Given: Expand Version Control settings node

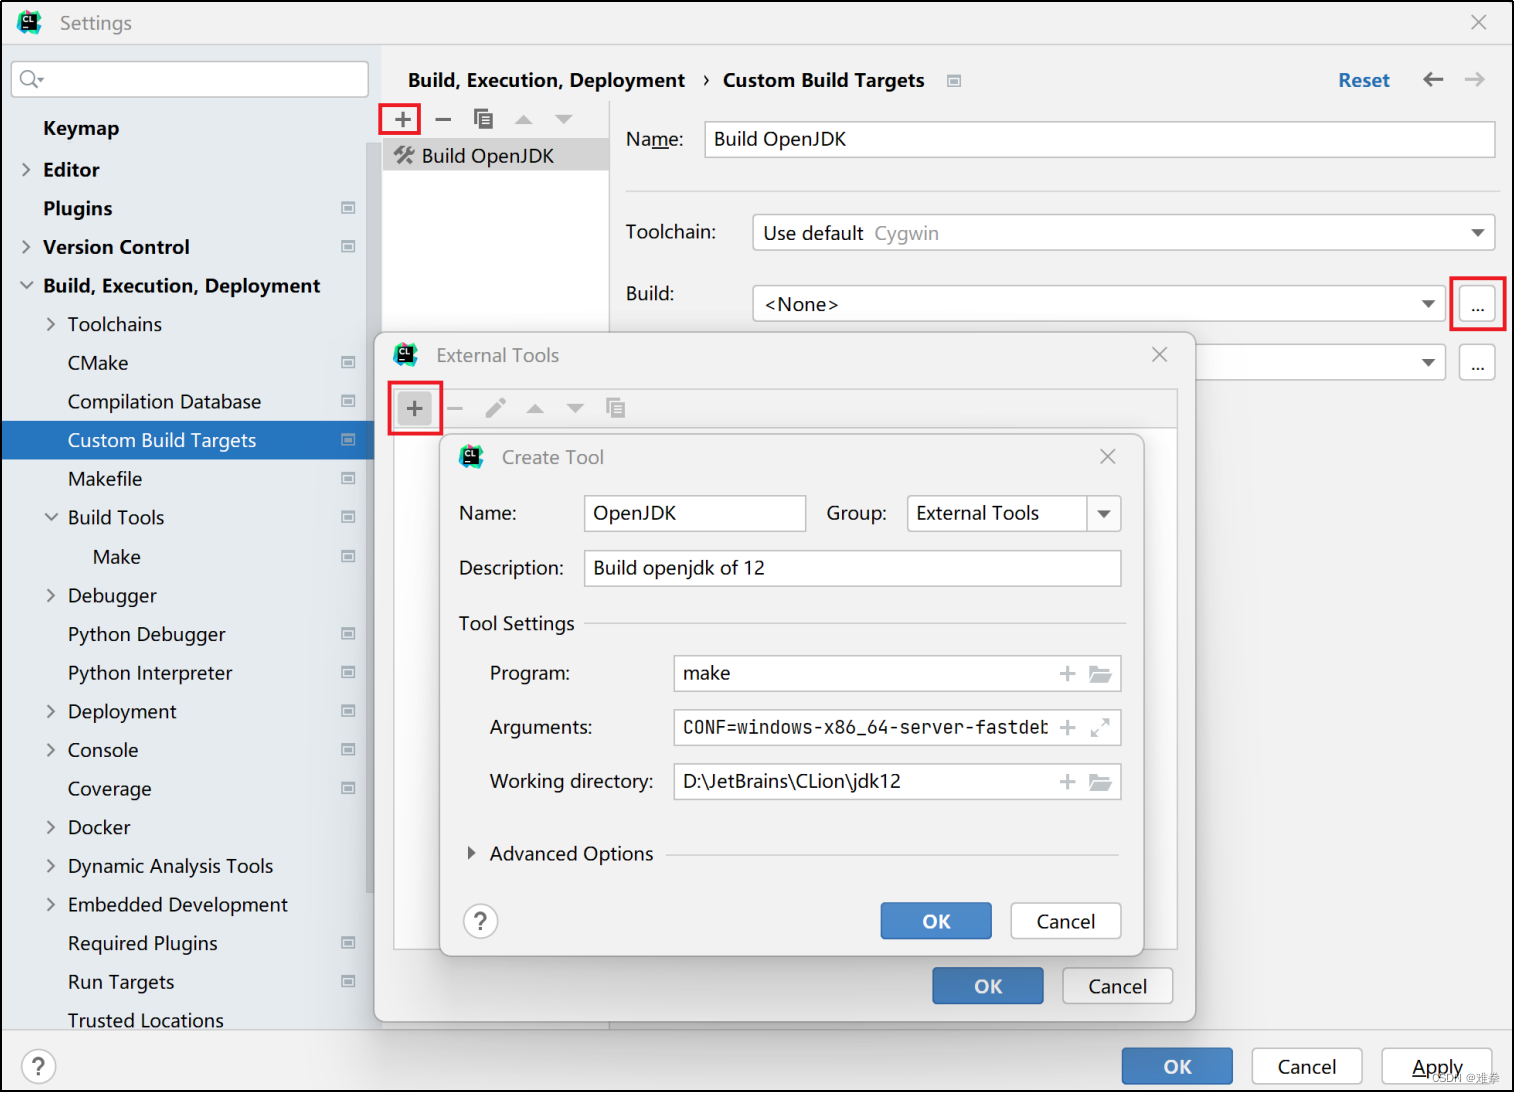Looking at the screenshot, I should (26, 247).
